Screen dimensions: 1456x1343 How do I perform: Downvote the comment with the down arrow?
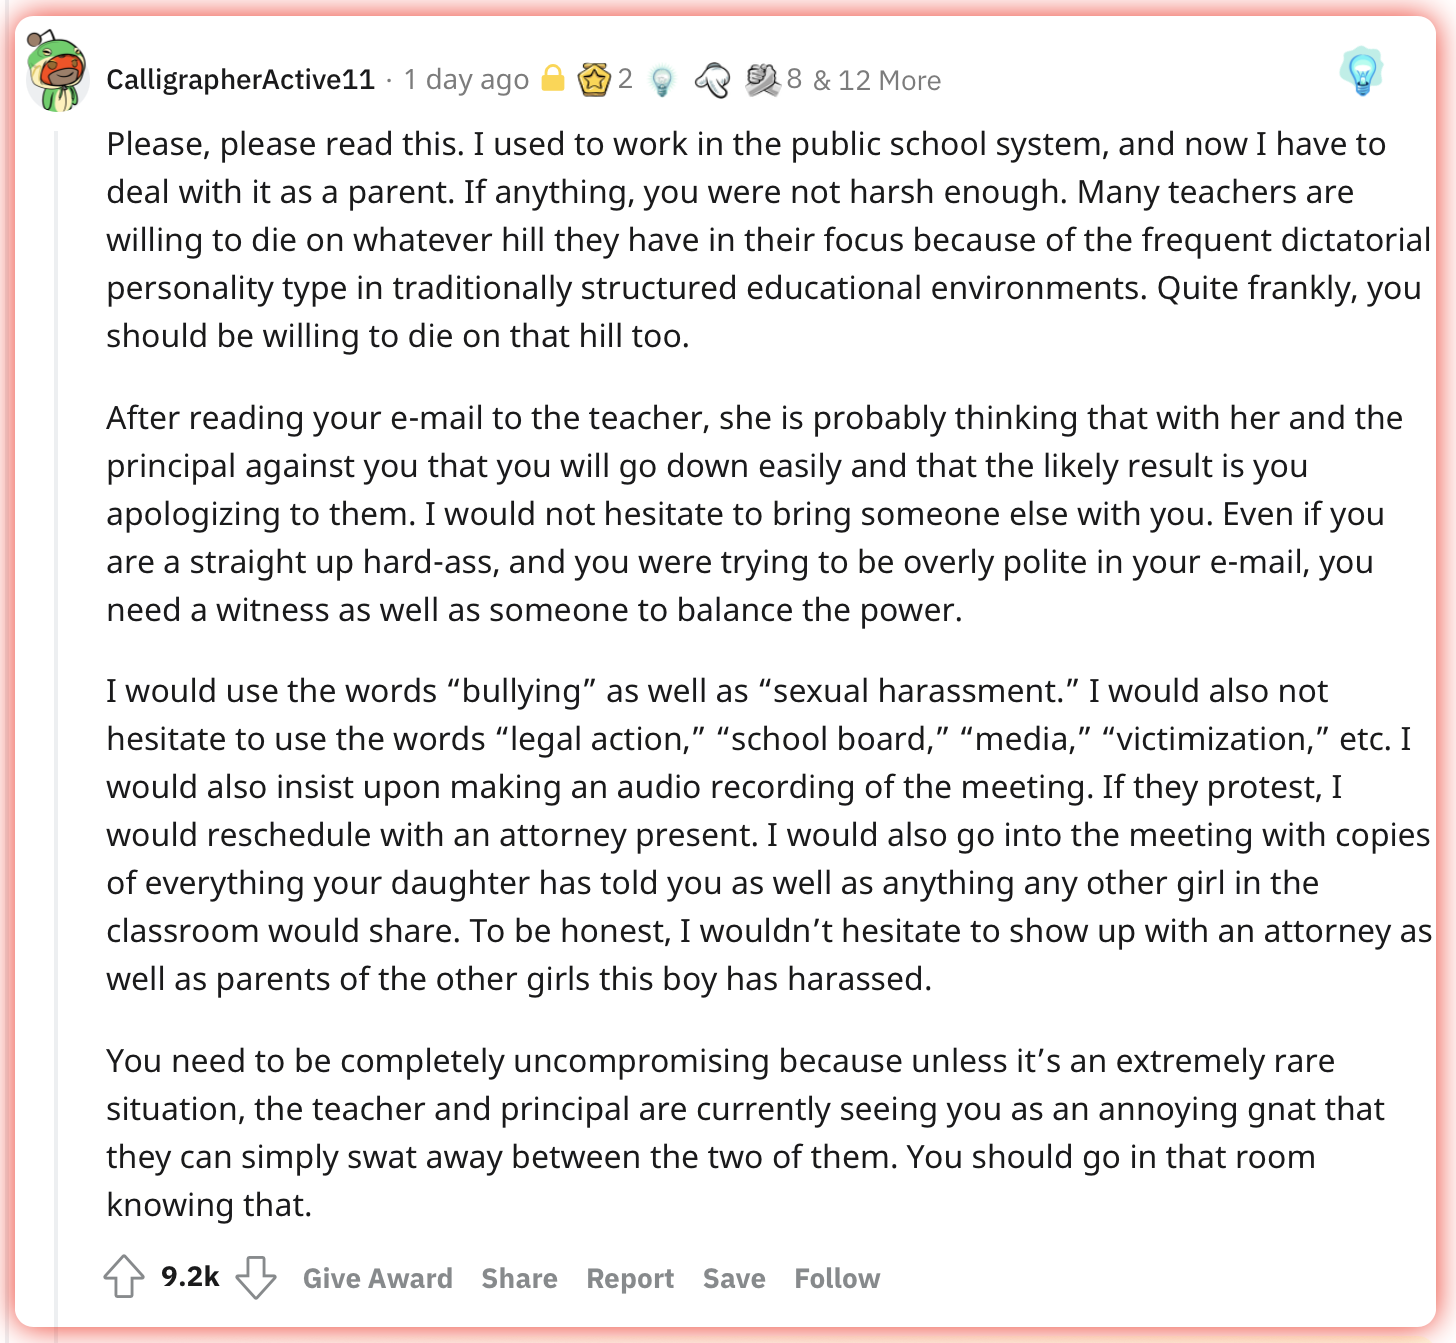pos(256,1277)
